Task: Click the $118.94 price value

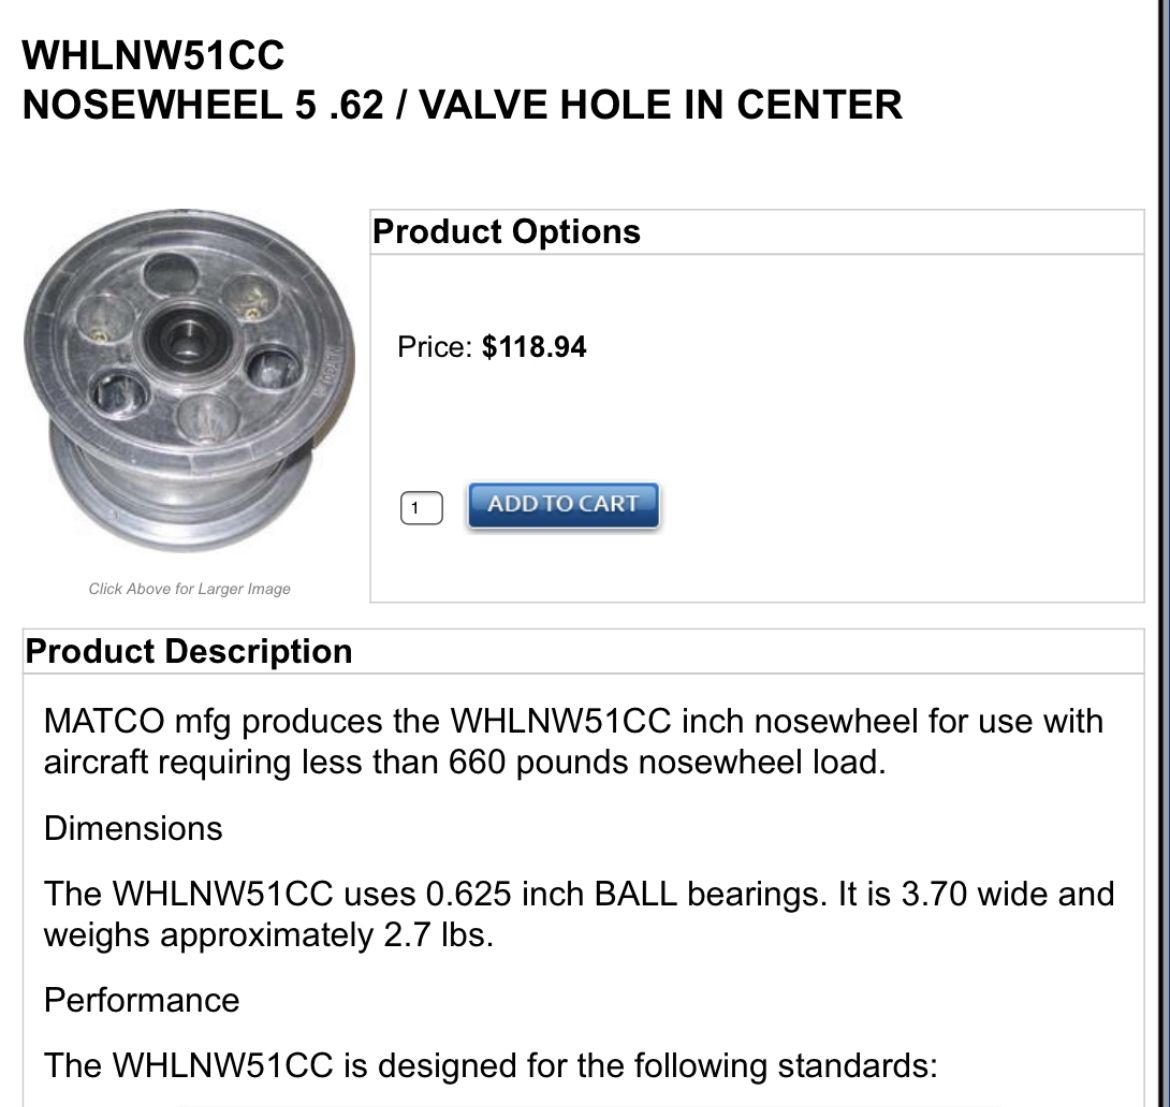Action: coord(534,348)
